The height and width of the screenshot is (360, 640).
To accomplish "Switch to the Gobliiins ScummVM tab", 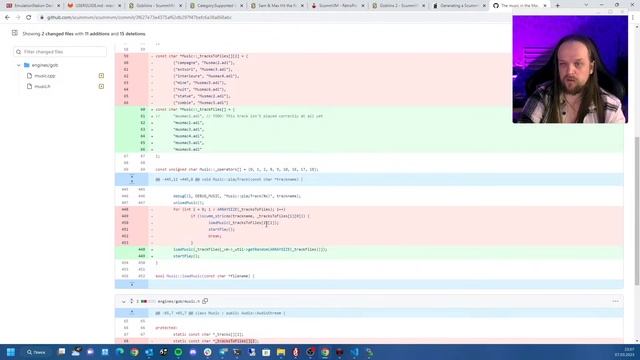I will click(155, 6).
